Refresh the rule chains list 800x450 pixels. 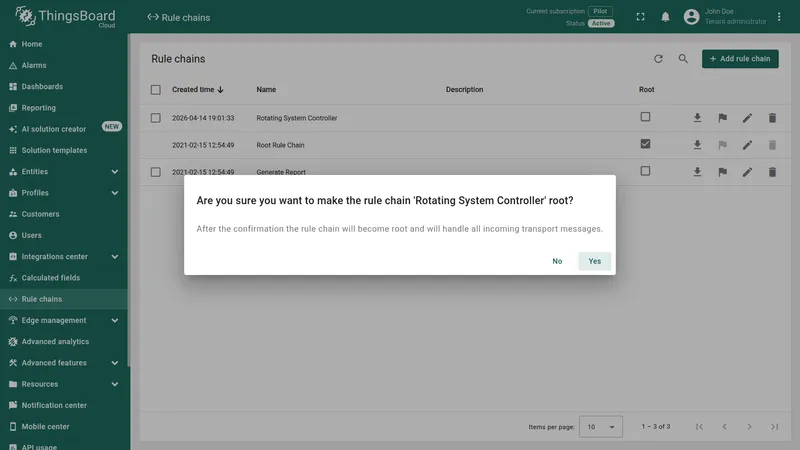tap(658, 59)
